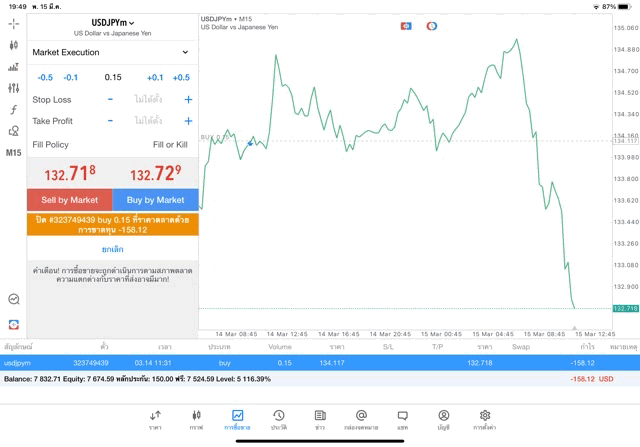Open the objects shapes icon
The width and height of the screenshot is (640, 447).
13,131
